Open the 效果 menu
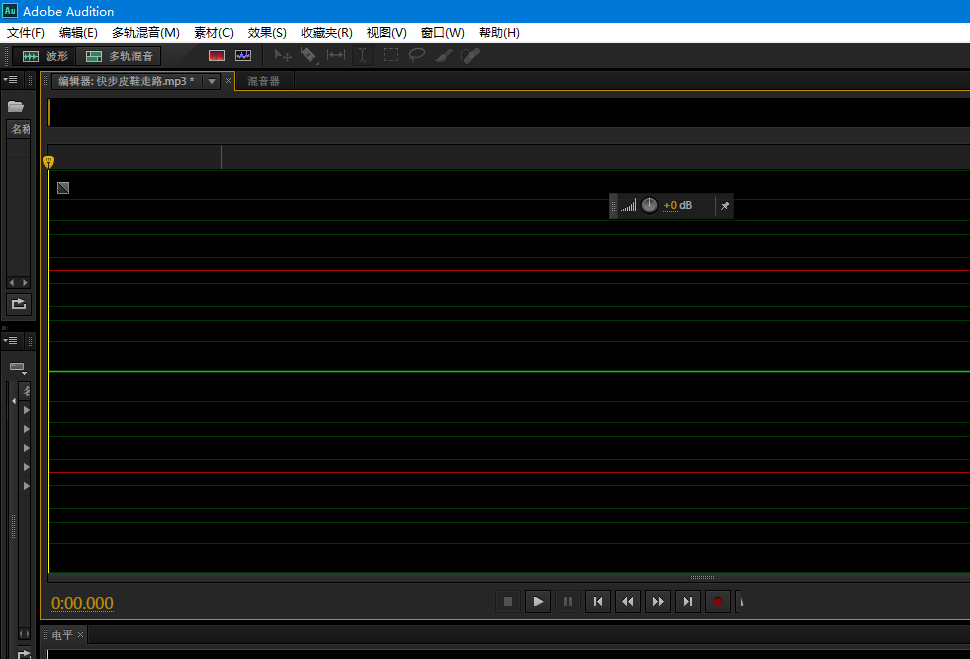 (x=265, y=32)
